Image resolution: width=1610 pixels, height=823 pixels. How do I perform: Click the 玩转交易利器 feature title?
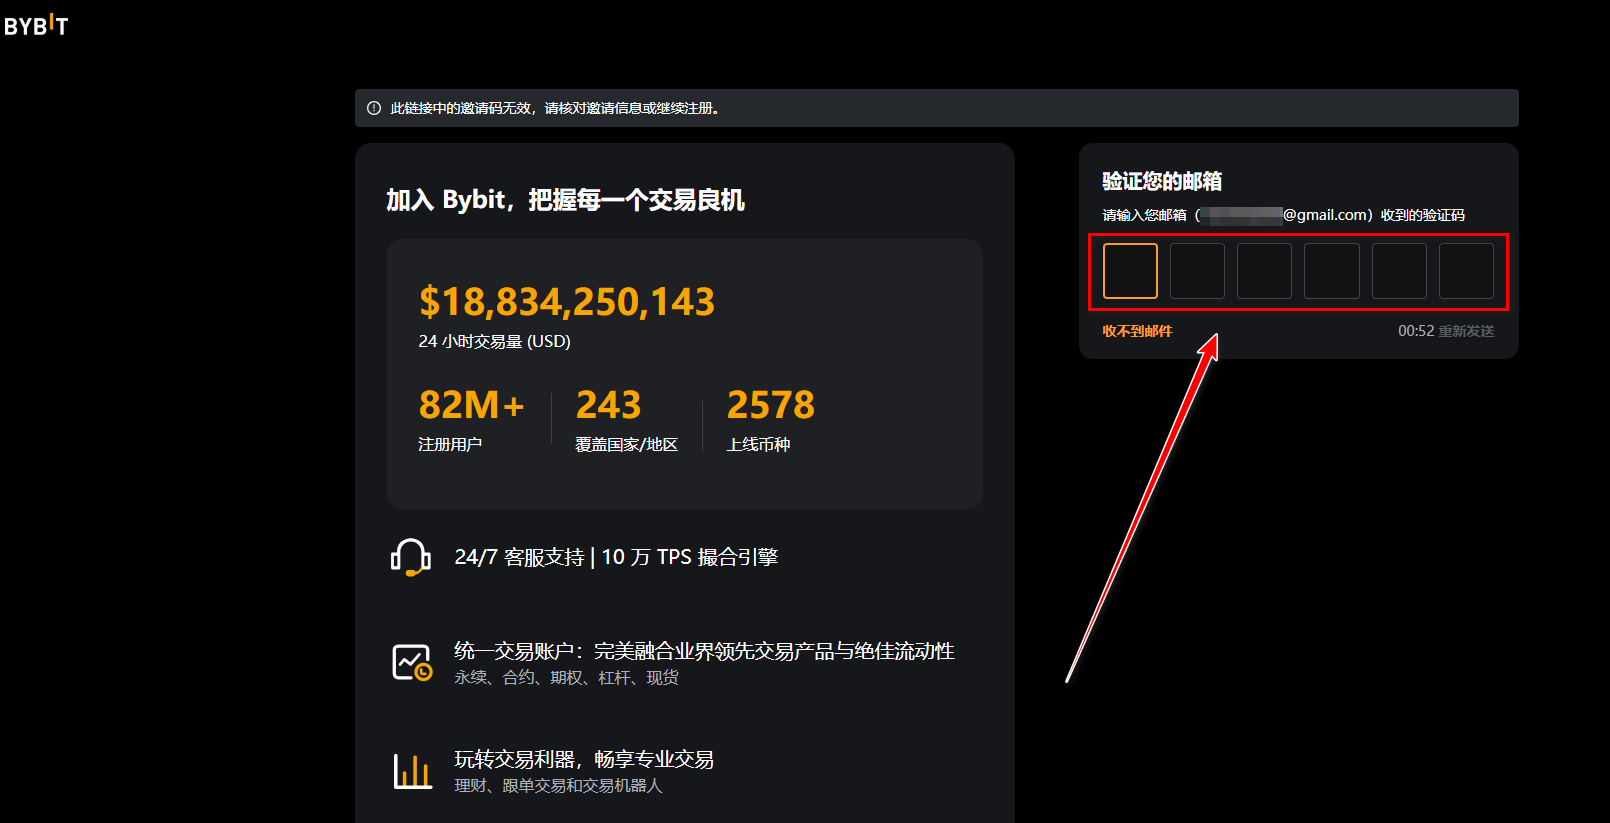point(584,759)
